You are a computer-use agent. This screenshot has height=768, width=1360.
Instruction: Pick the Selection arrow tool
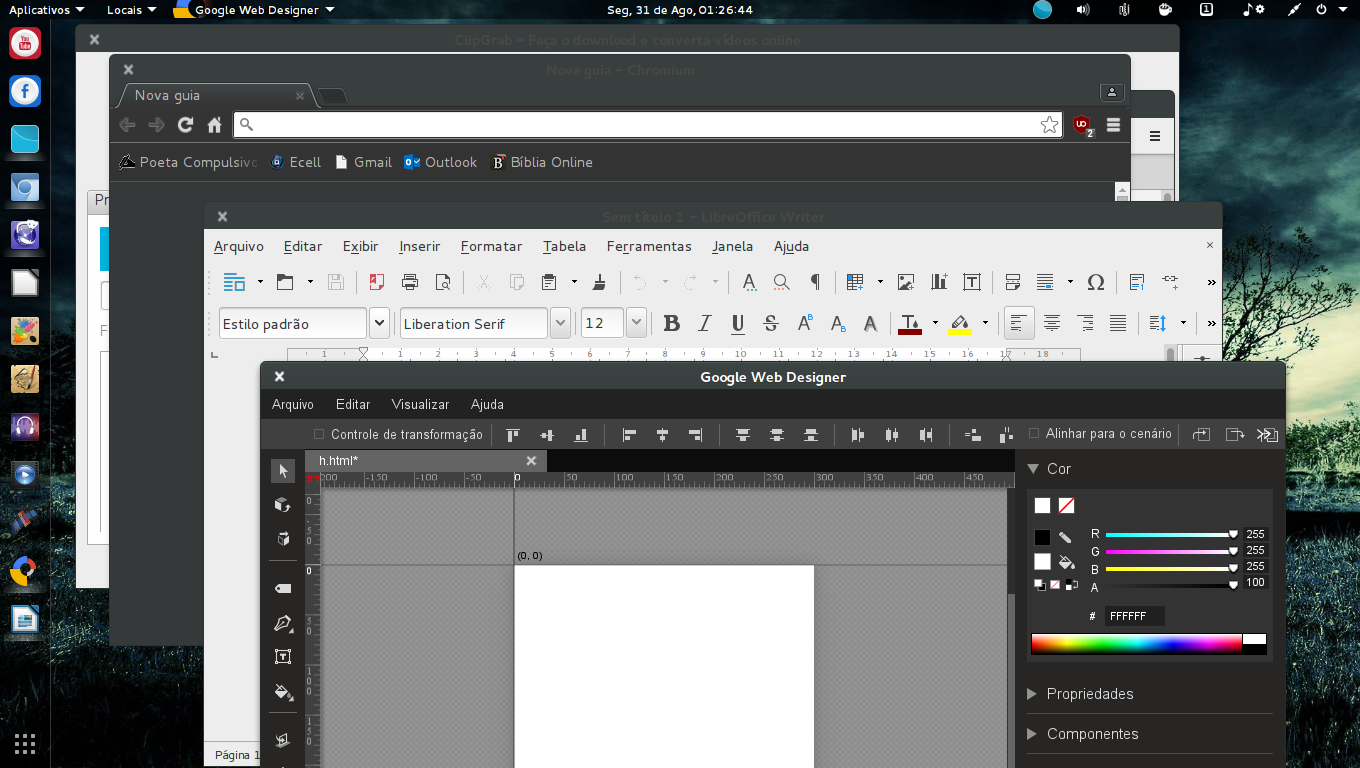(x=283, y=470)
